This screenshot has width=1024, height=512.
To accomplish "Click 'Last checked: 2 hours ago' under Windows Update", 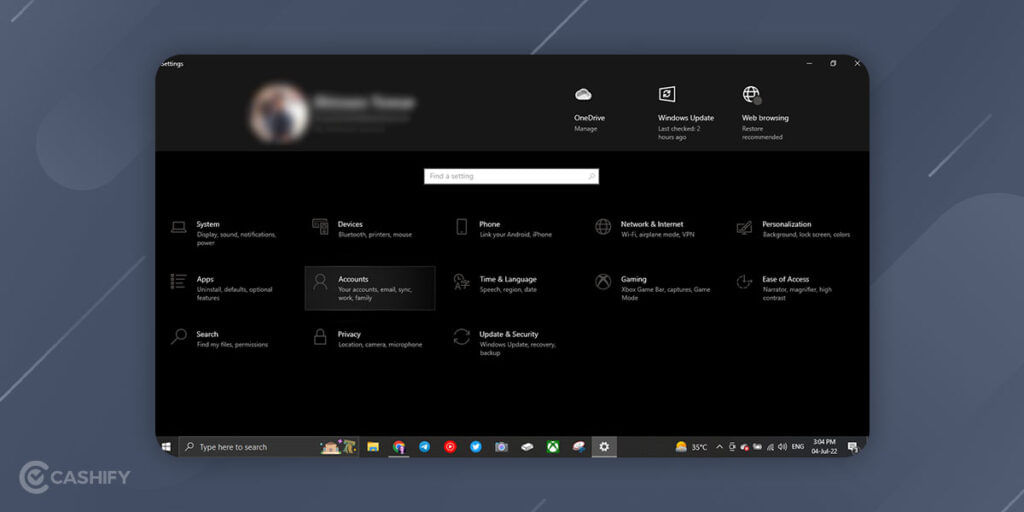I will 679,133.
